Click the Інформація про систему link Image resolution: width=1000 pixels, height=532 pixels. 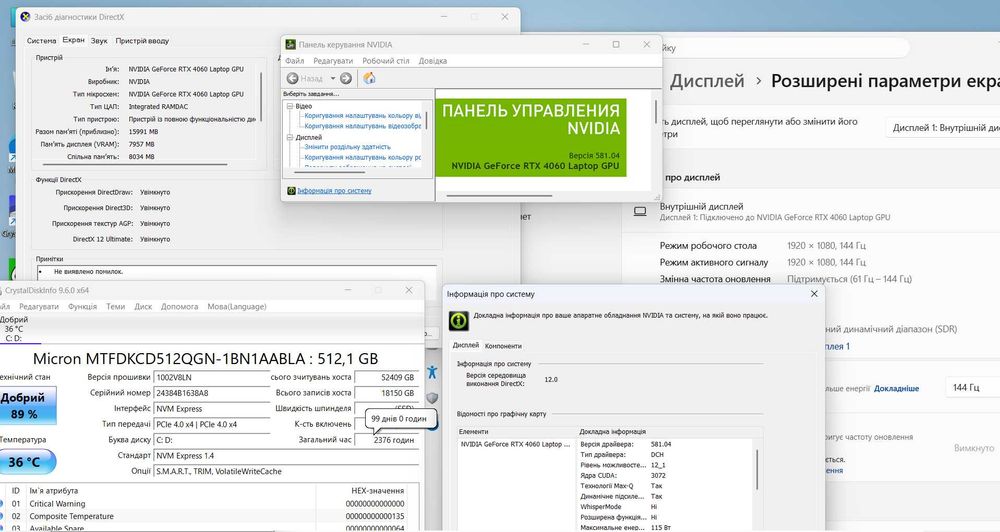[x=334, y=191]
